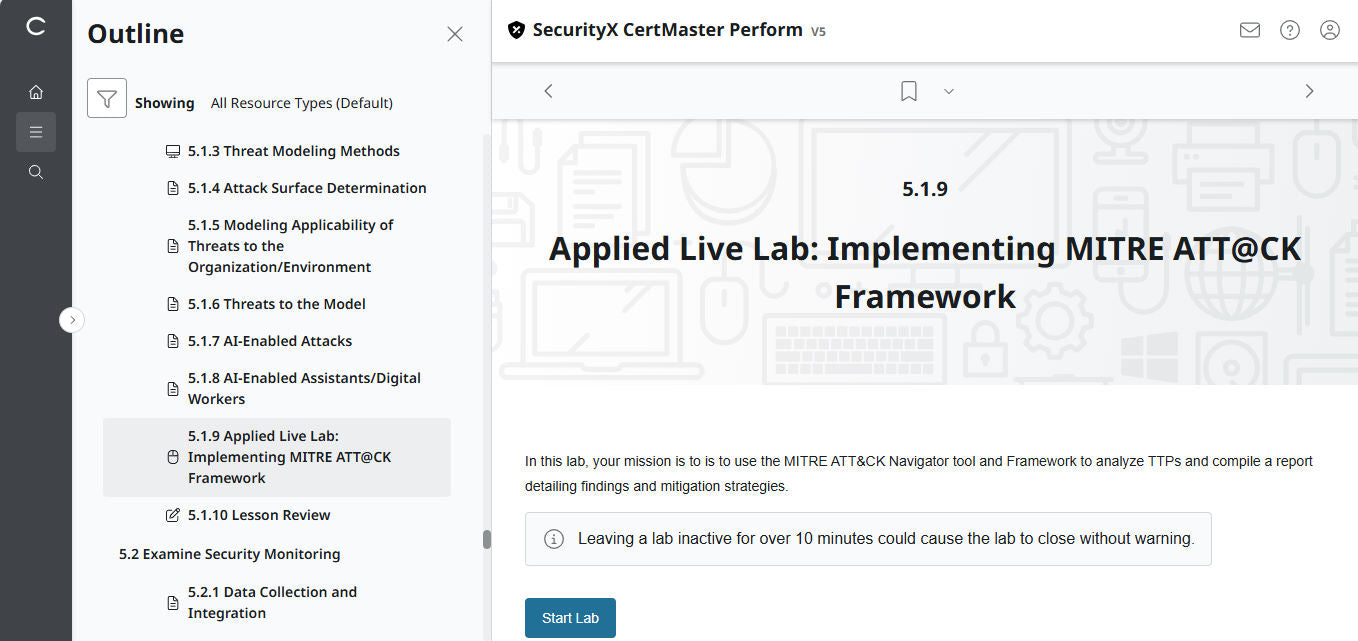The height and width of the screenshot is (641, 1358).
Task: Open the user account profile icon
Action: point(1329,30)
